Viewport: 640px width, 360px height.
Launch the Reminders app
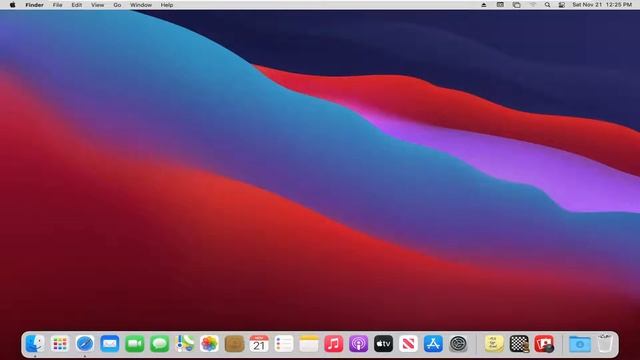(284, 344)
